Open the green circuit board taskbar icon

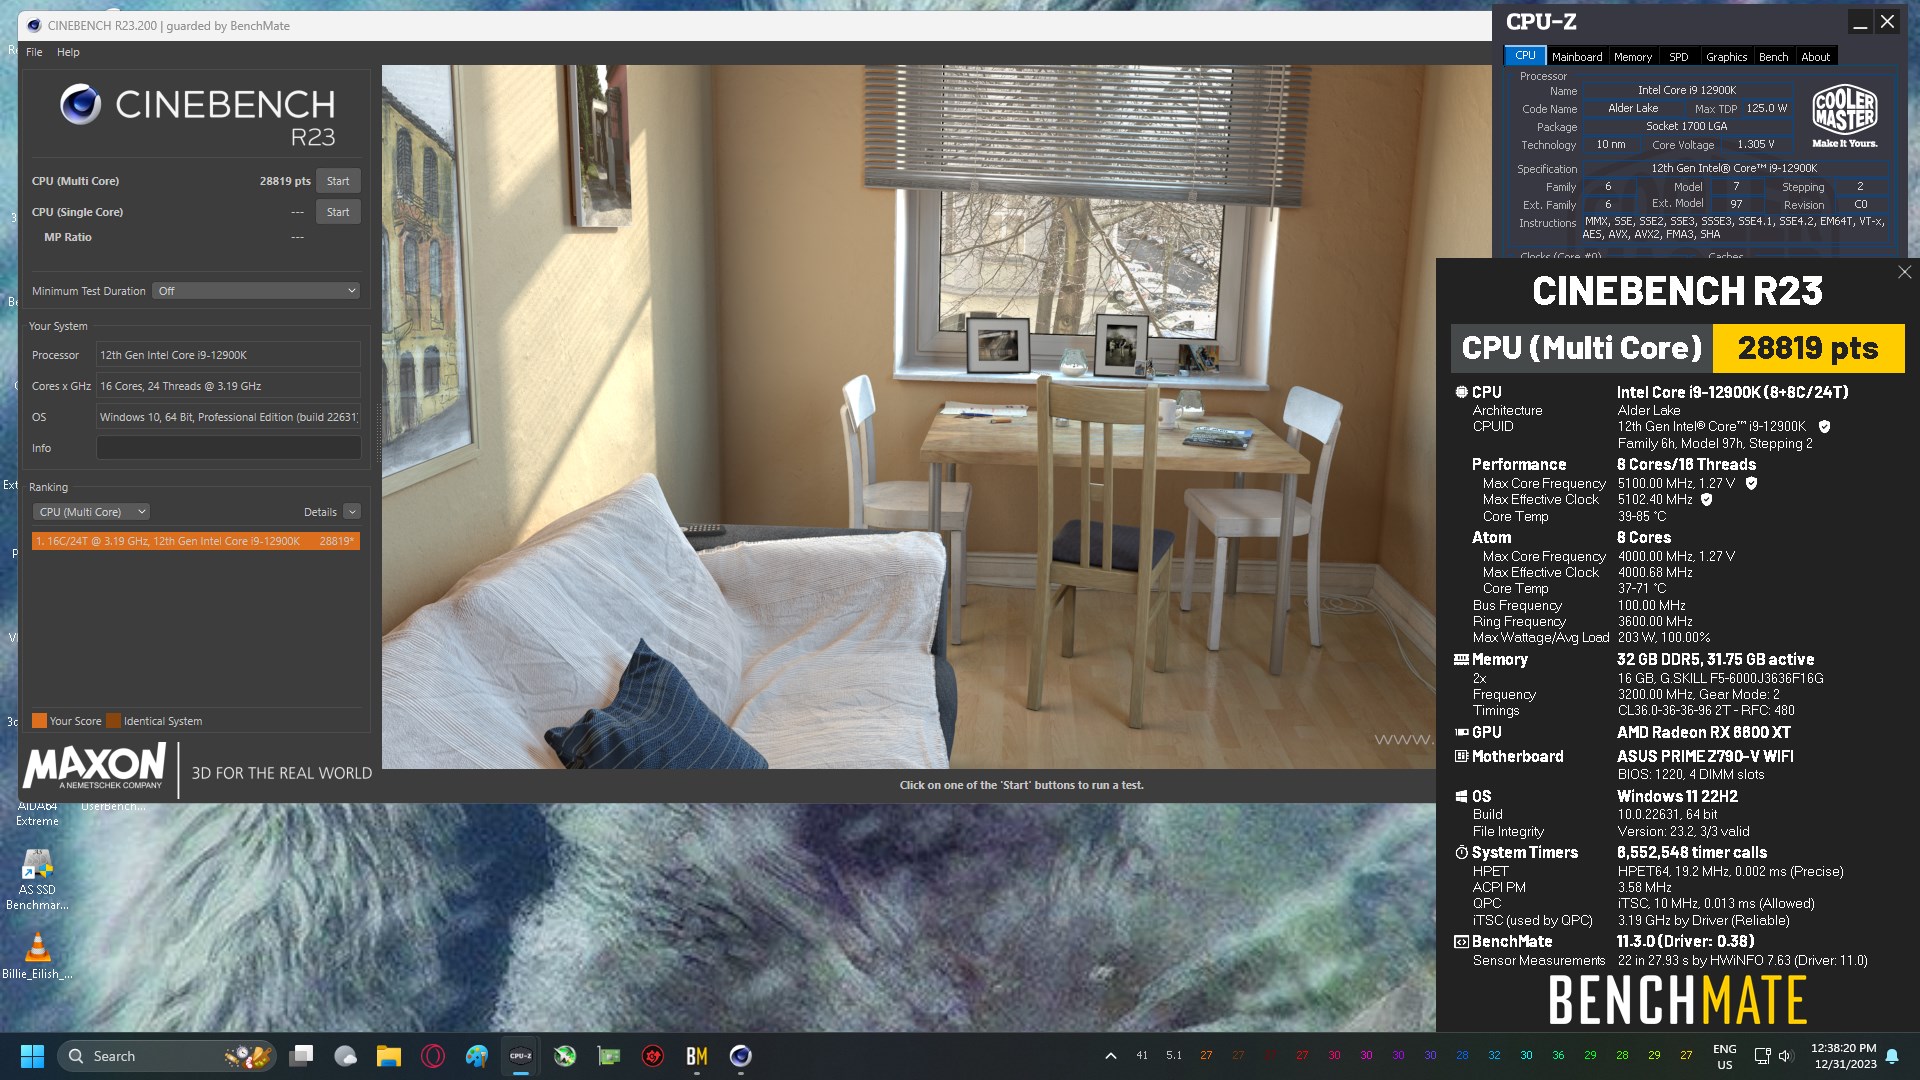[609, 1056]
